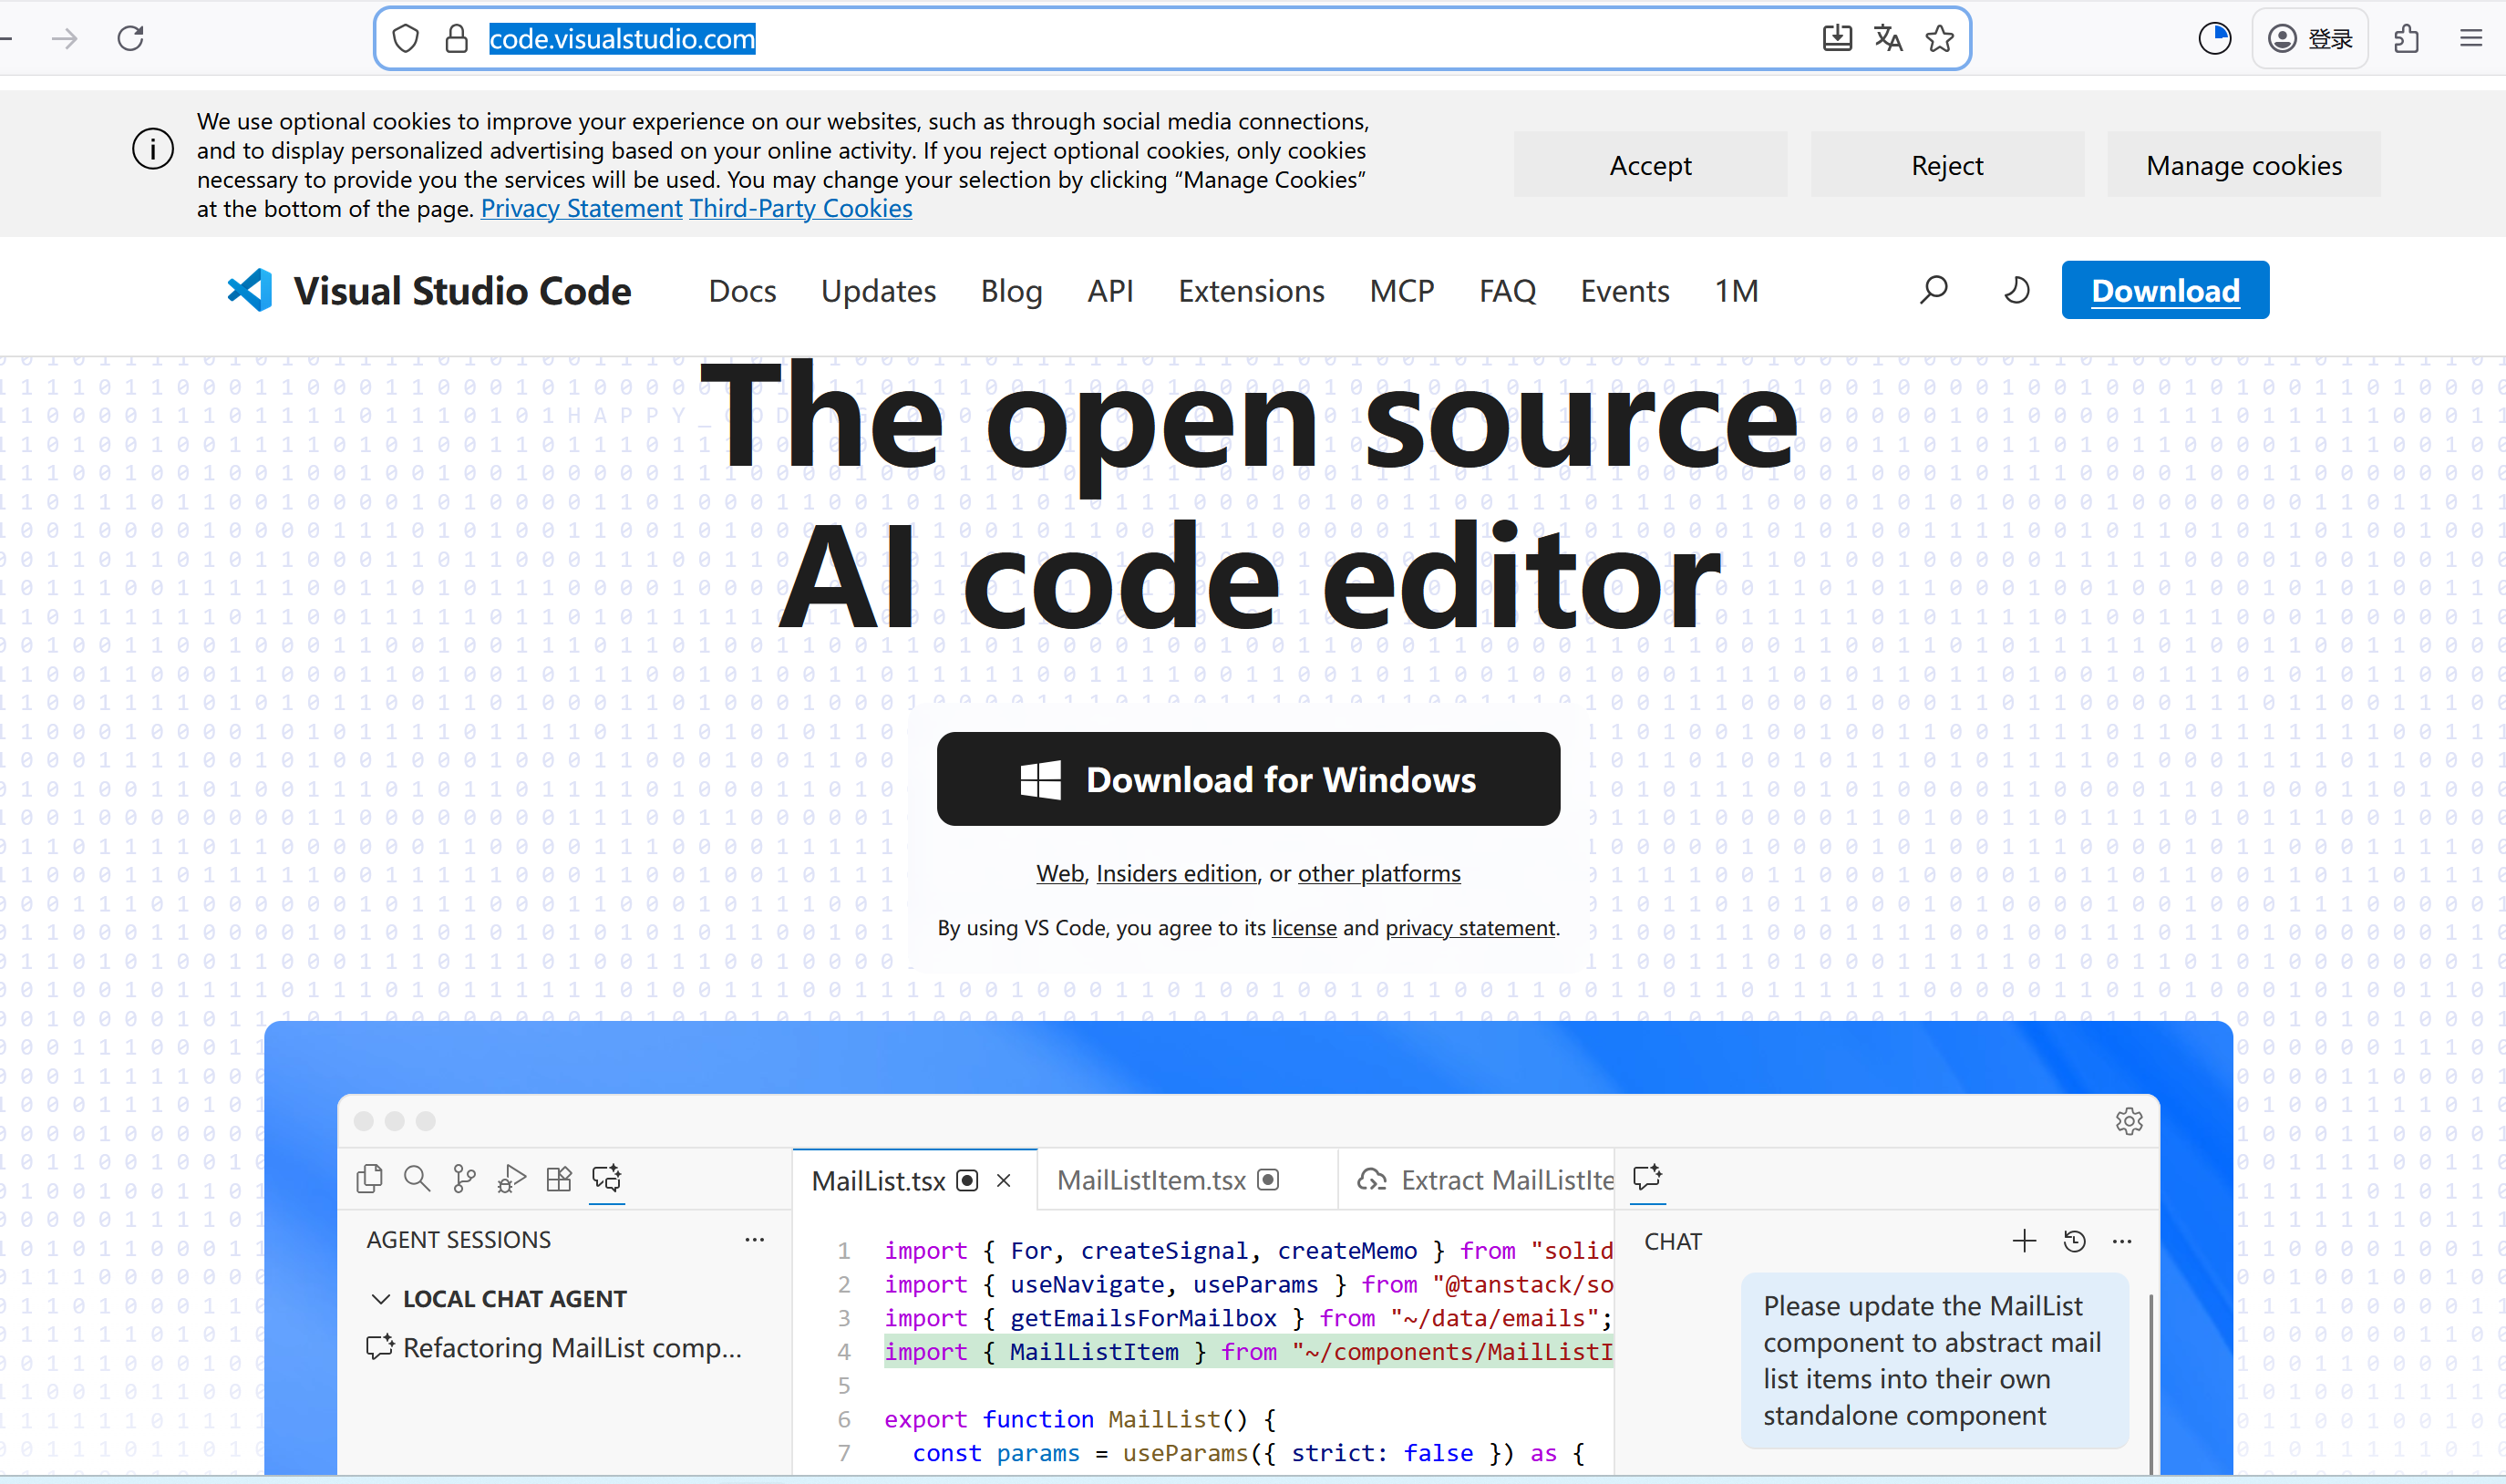Viewport: 2506px width, 1484px height.
Task: Click the Source Control branch icon
Action: coord(464,1179)
